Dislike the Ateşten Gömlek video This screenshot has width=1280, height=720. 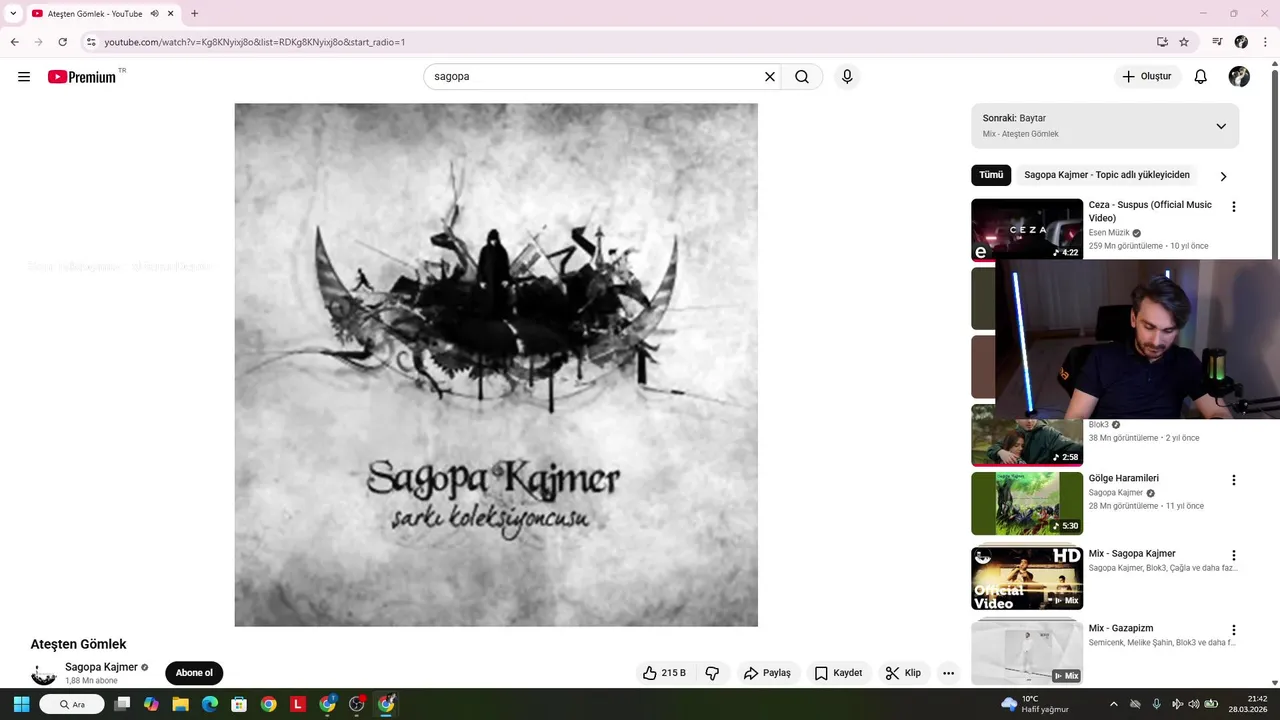(712, 673)
